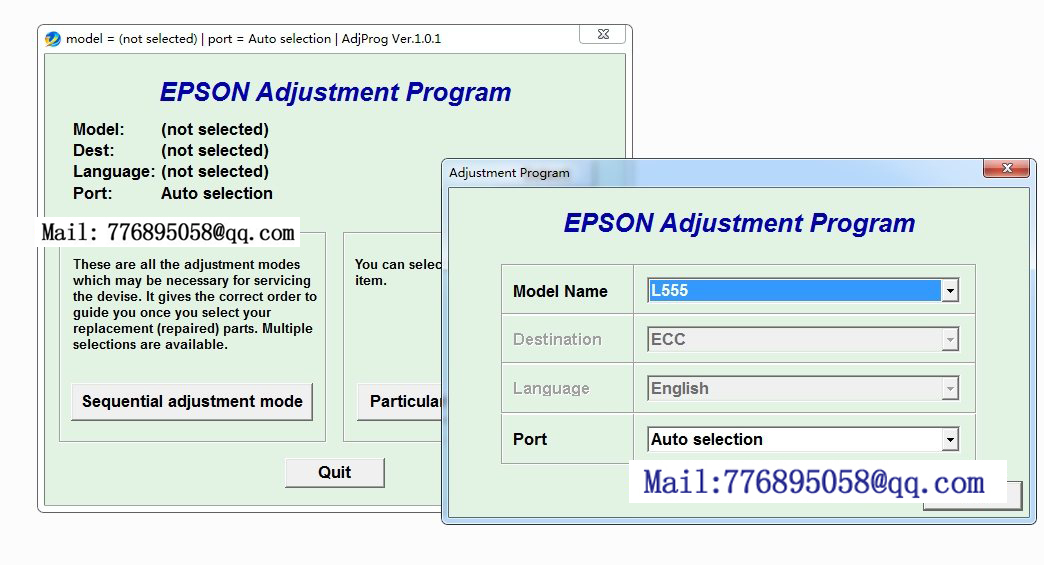Click Sequential adjustment mode button
Viewport: 1044px width, 565px height.
click(192, 401)
